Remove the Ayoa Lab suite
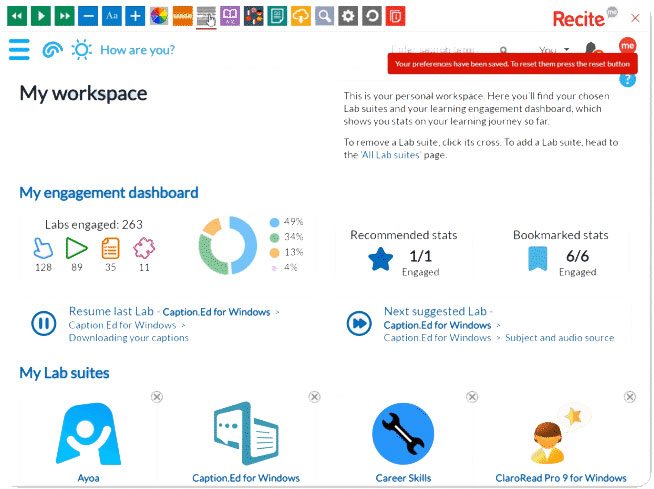654x489 pixels. (157, 397)
